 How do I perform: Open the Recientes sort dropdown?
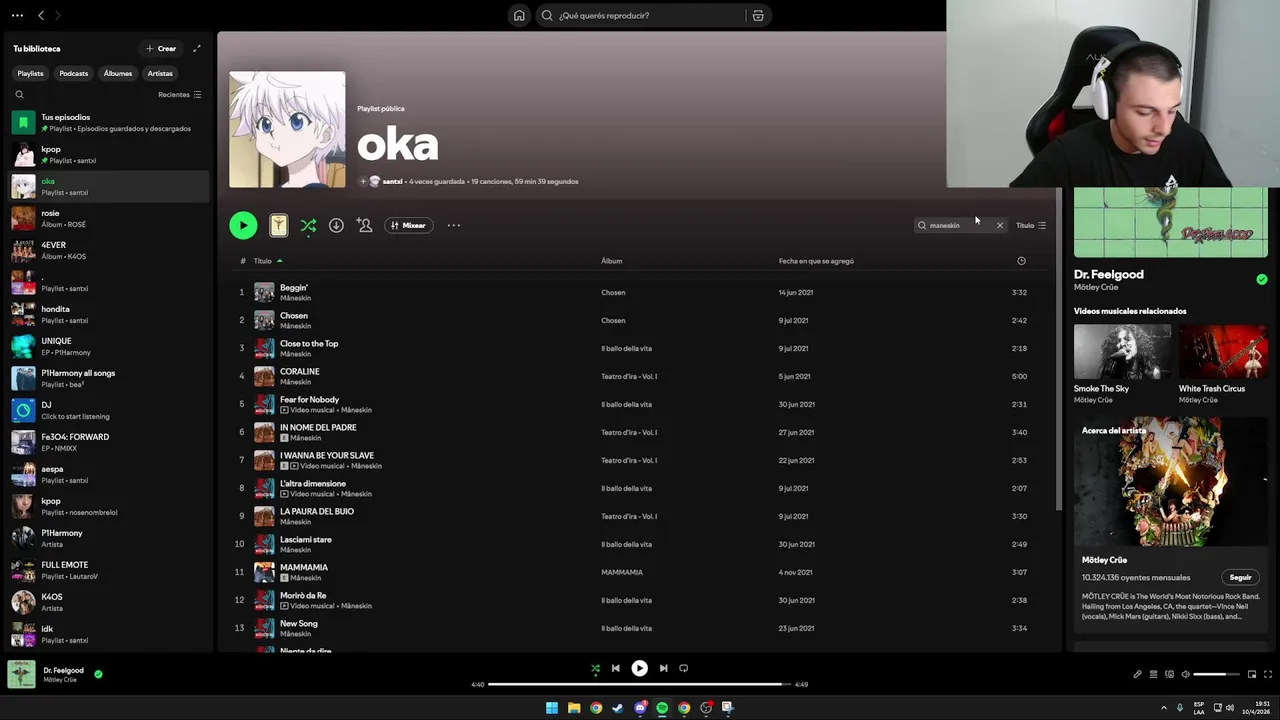click(x=180, y=94)
